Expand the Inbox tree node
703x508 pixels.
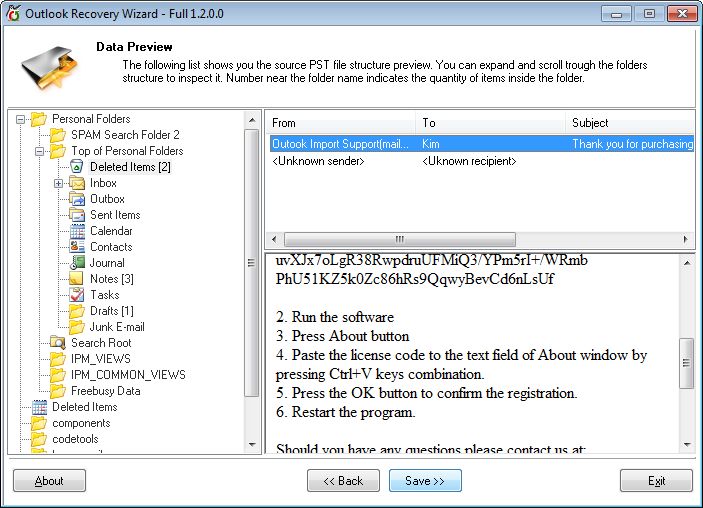[x=58, y=183]
